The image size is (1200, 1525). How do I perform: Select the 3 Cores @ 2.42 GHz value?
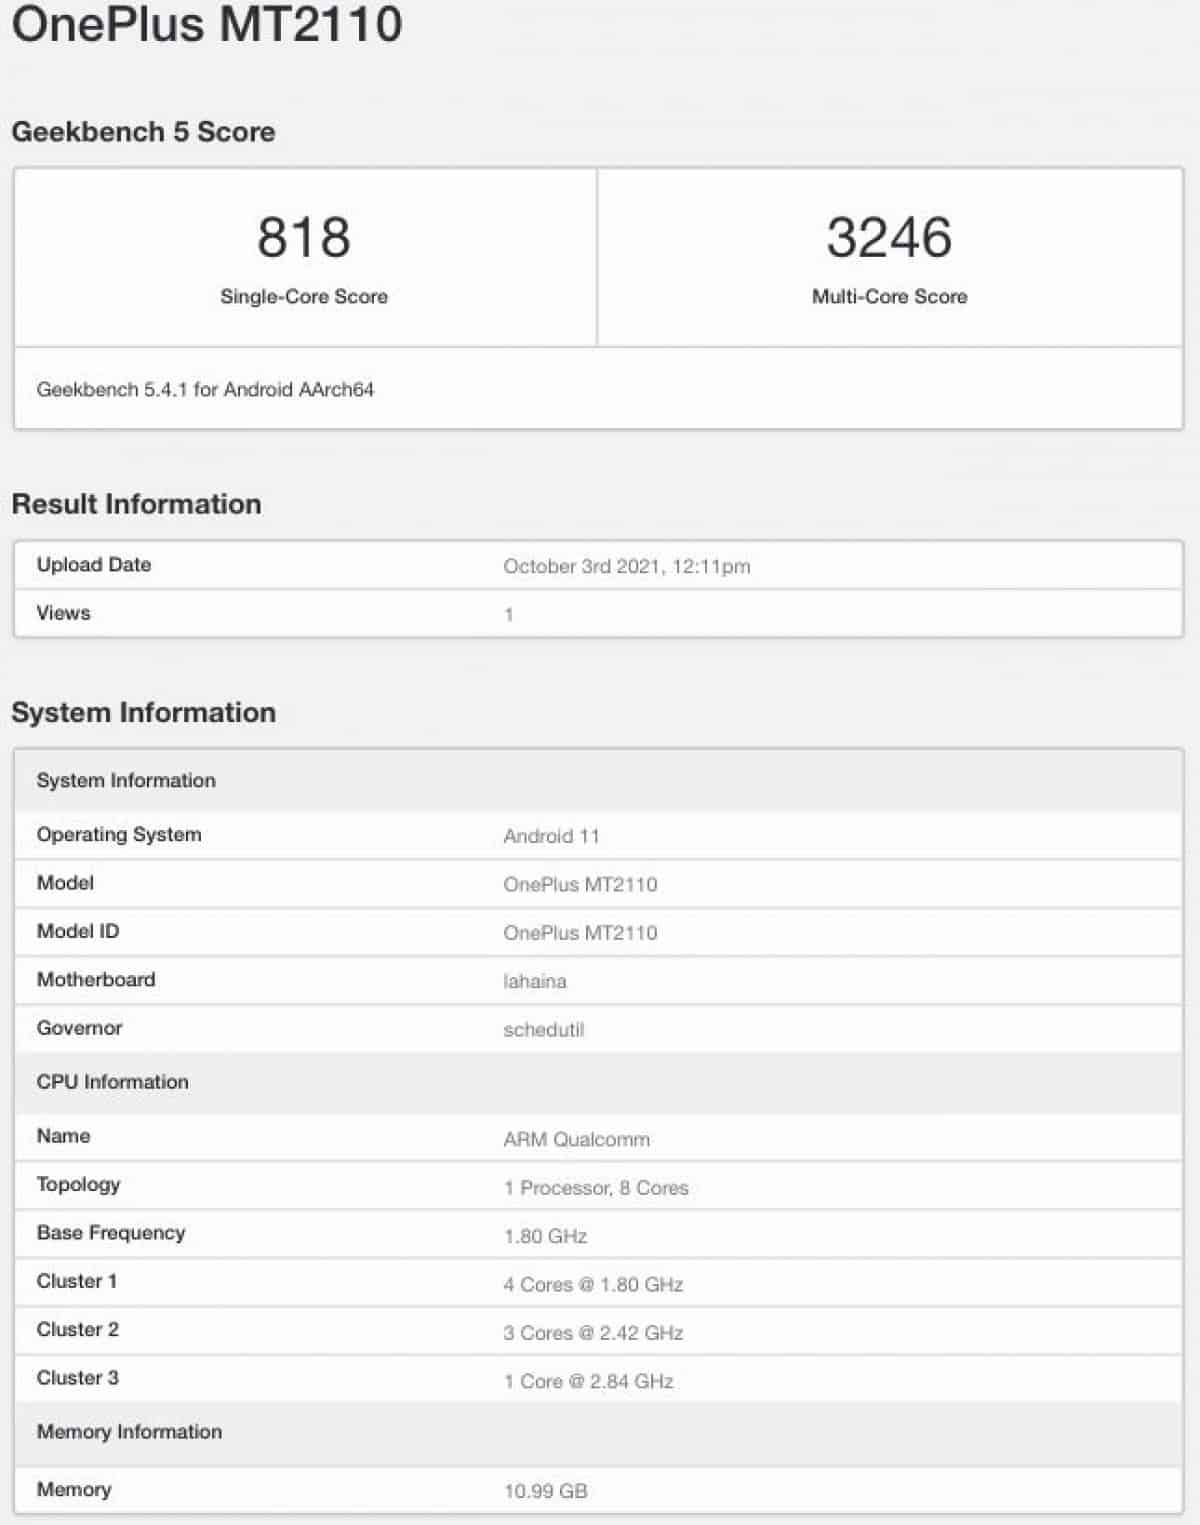pyautogui.click(x=593, y=1333)
